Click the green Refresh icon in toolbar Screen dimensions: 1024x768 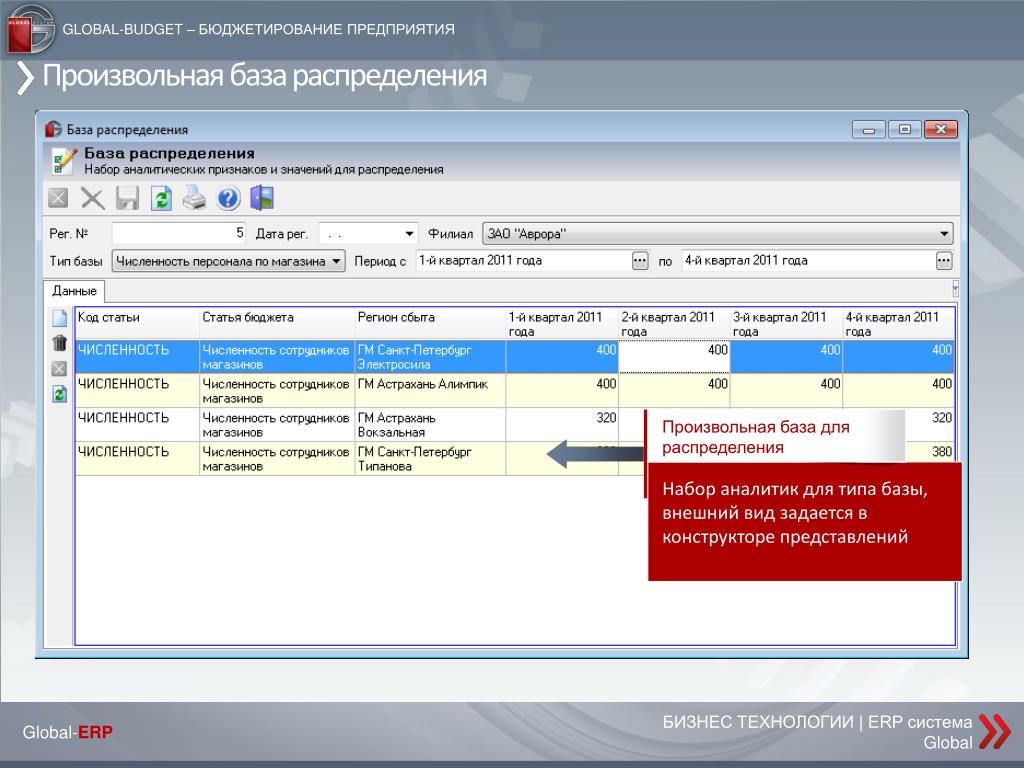[x=161, y=198]
